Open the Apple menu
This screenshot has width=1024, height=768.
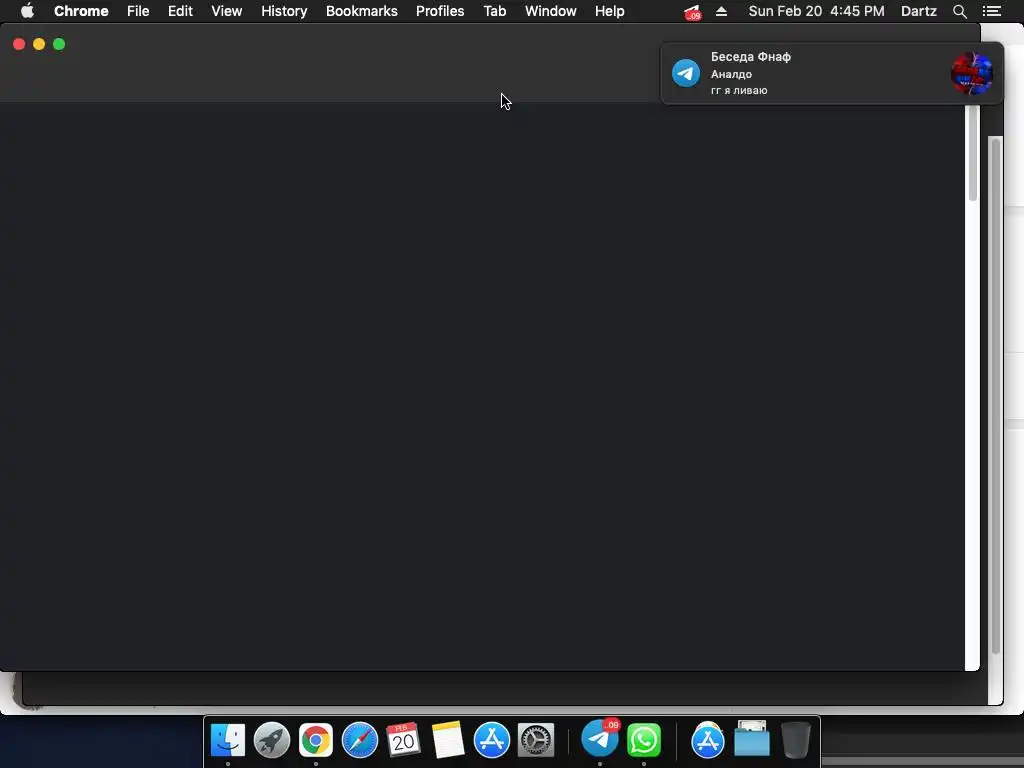pos(27,11)
